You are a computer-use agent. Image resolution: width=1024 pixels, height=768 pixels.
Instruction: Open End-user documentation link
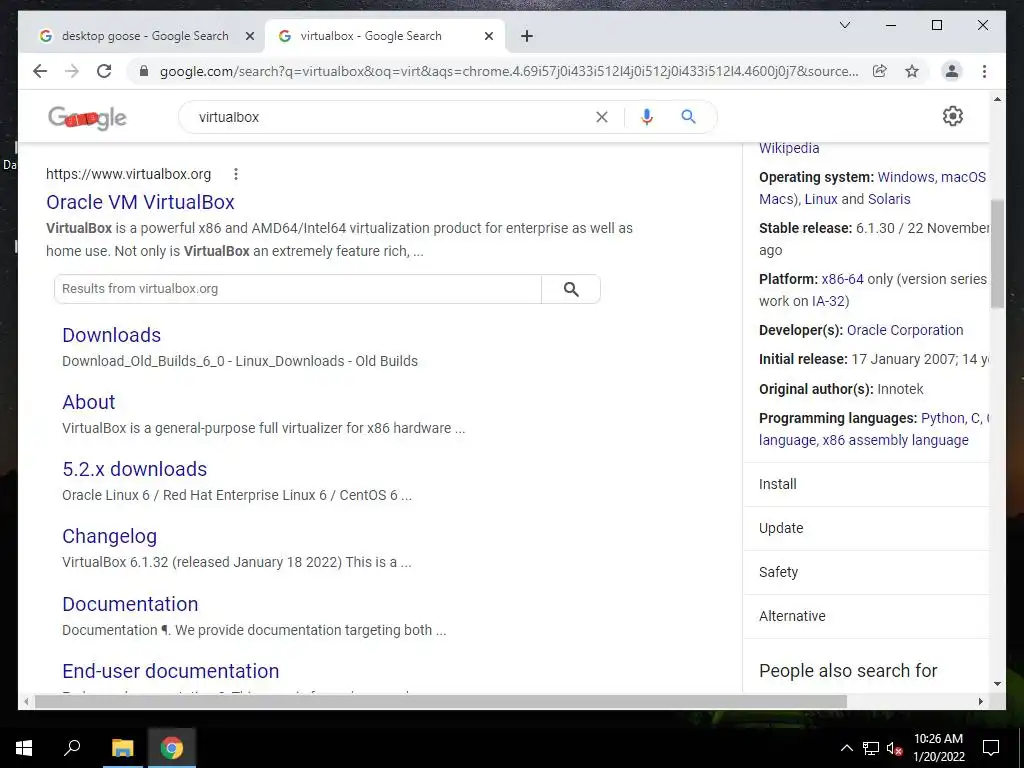click(170, 671)
